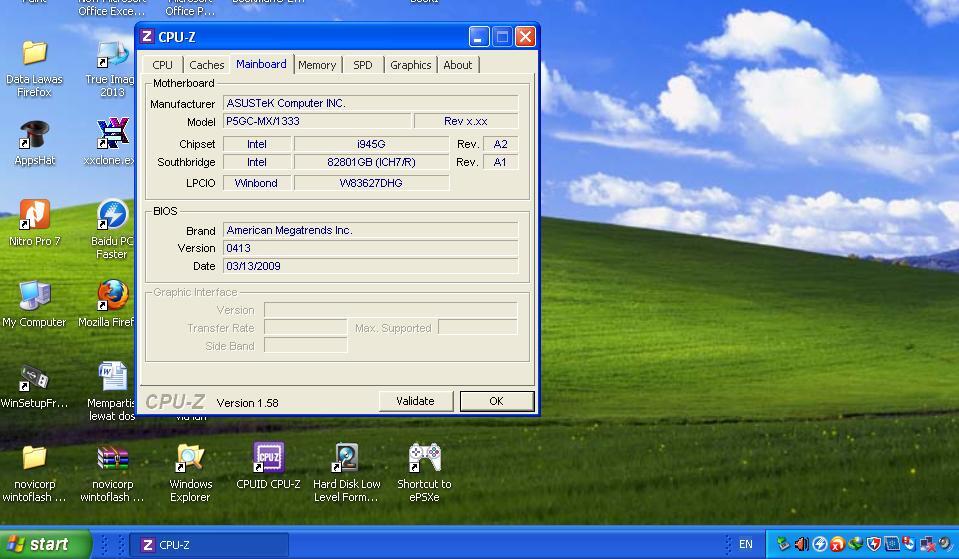Open the Mempartisi lewat dos document icon

tap(113, 376)
